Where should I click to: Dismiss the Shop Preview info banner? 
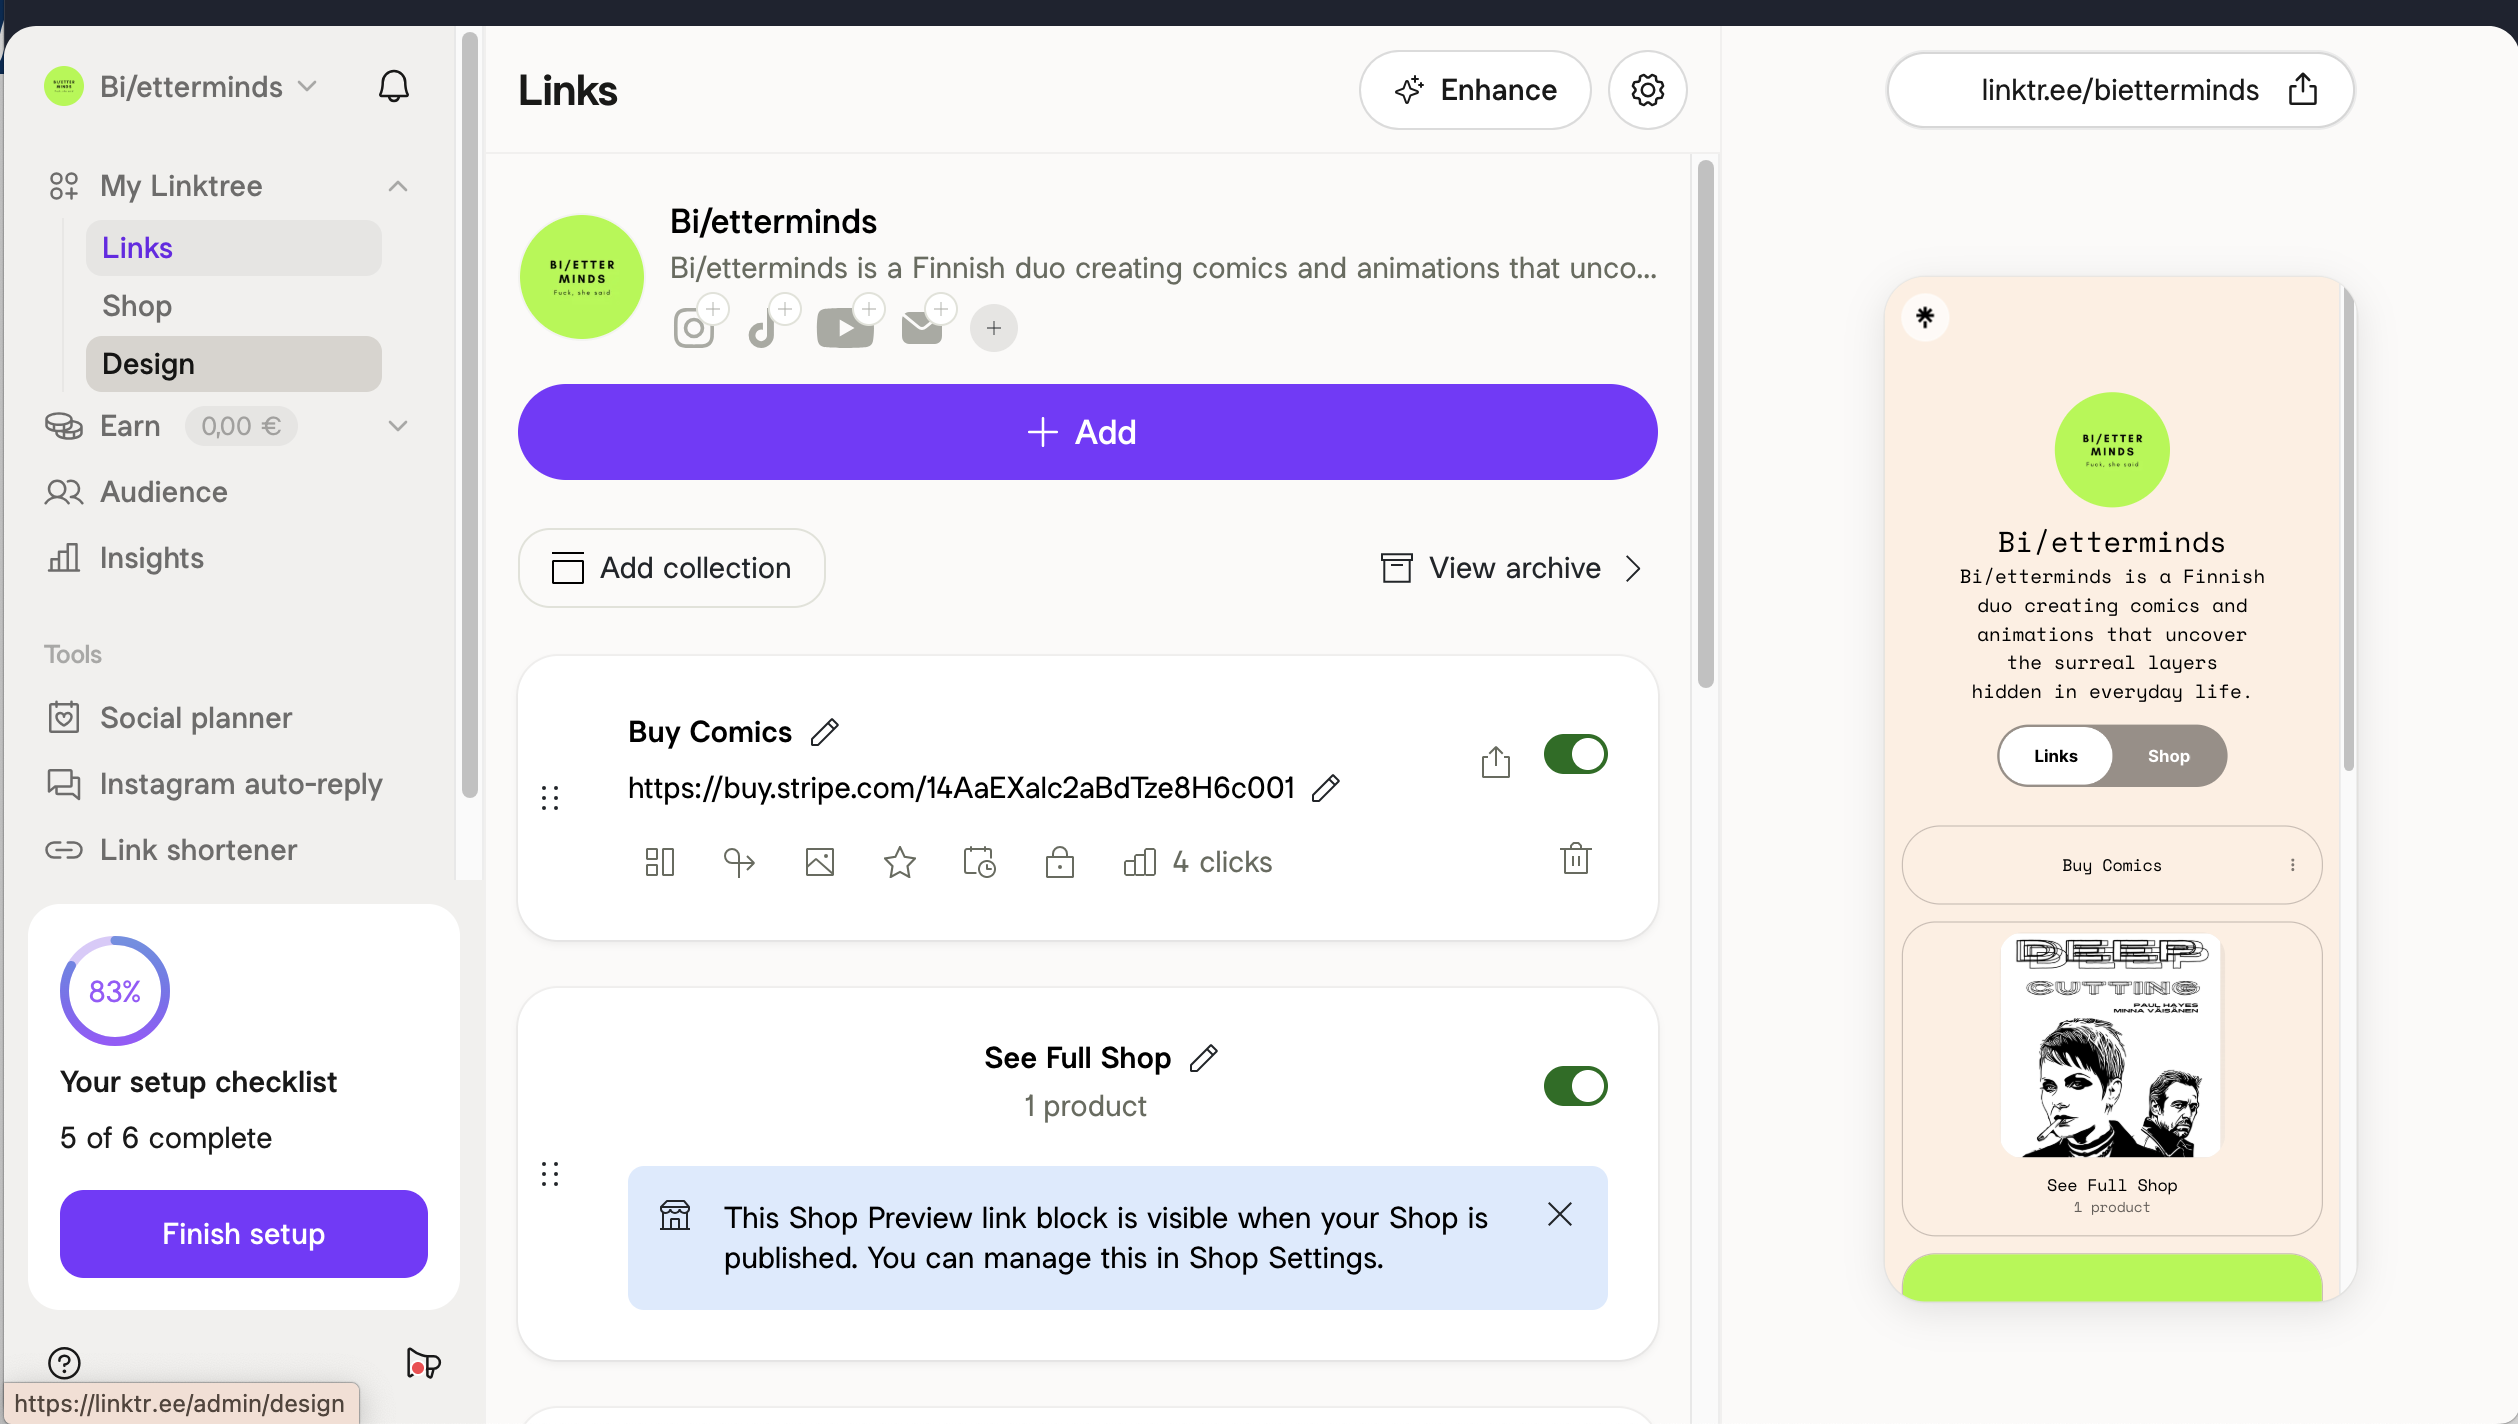click(x=1559, y=1214)
